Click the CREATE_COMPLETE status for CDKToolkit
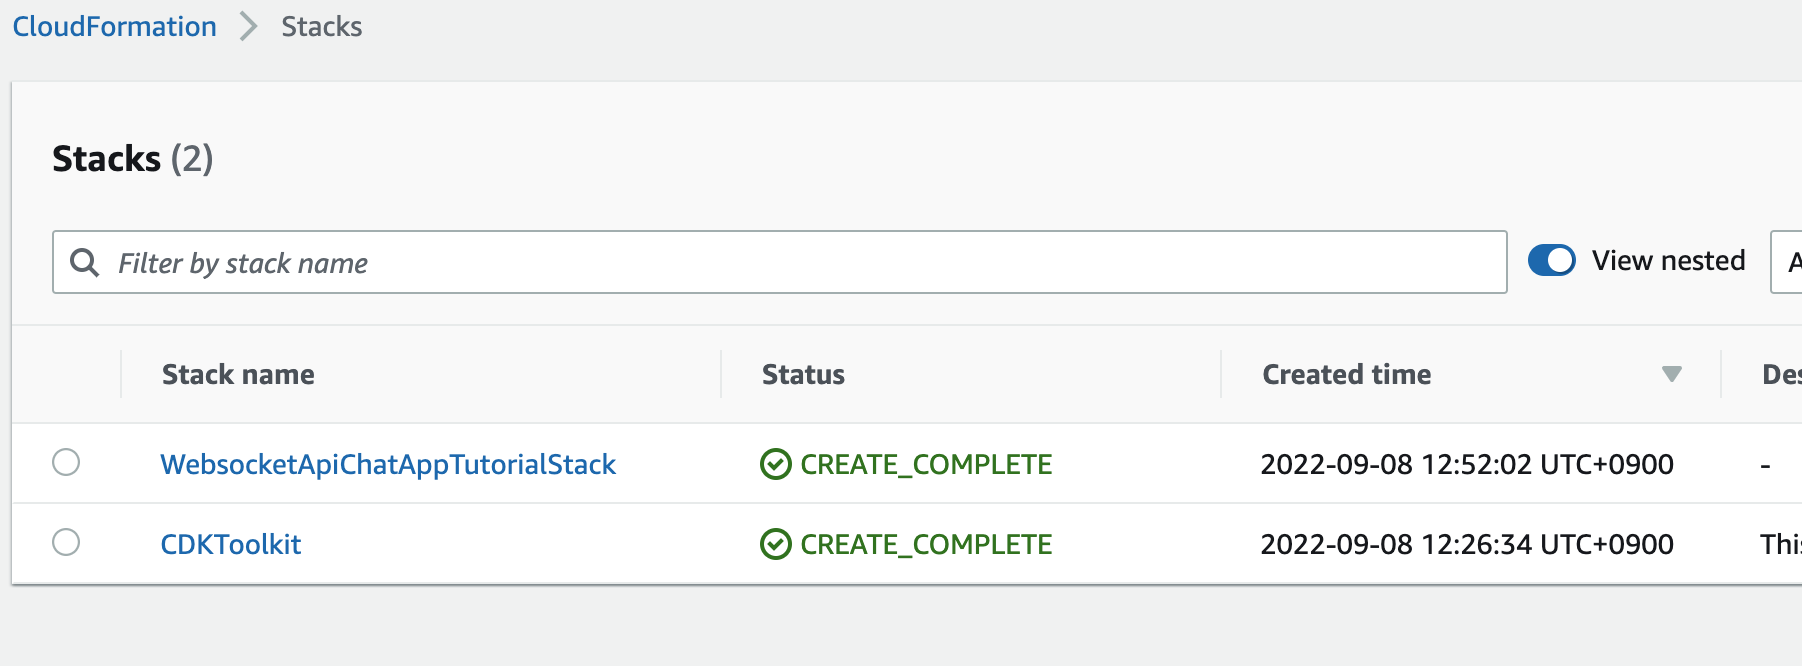The width and height of the screenshot is (1802, 666). tap(926, 544)
